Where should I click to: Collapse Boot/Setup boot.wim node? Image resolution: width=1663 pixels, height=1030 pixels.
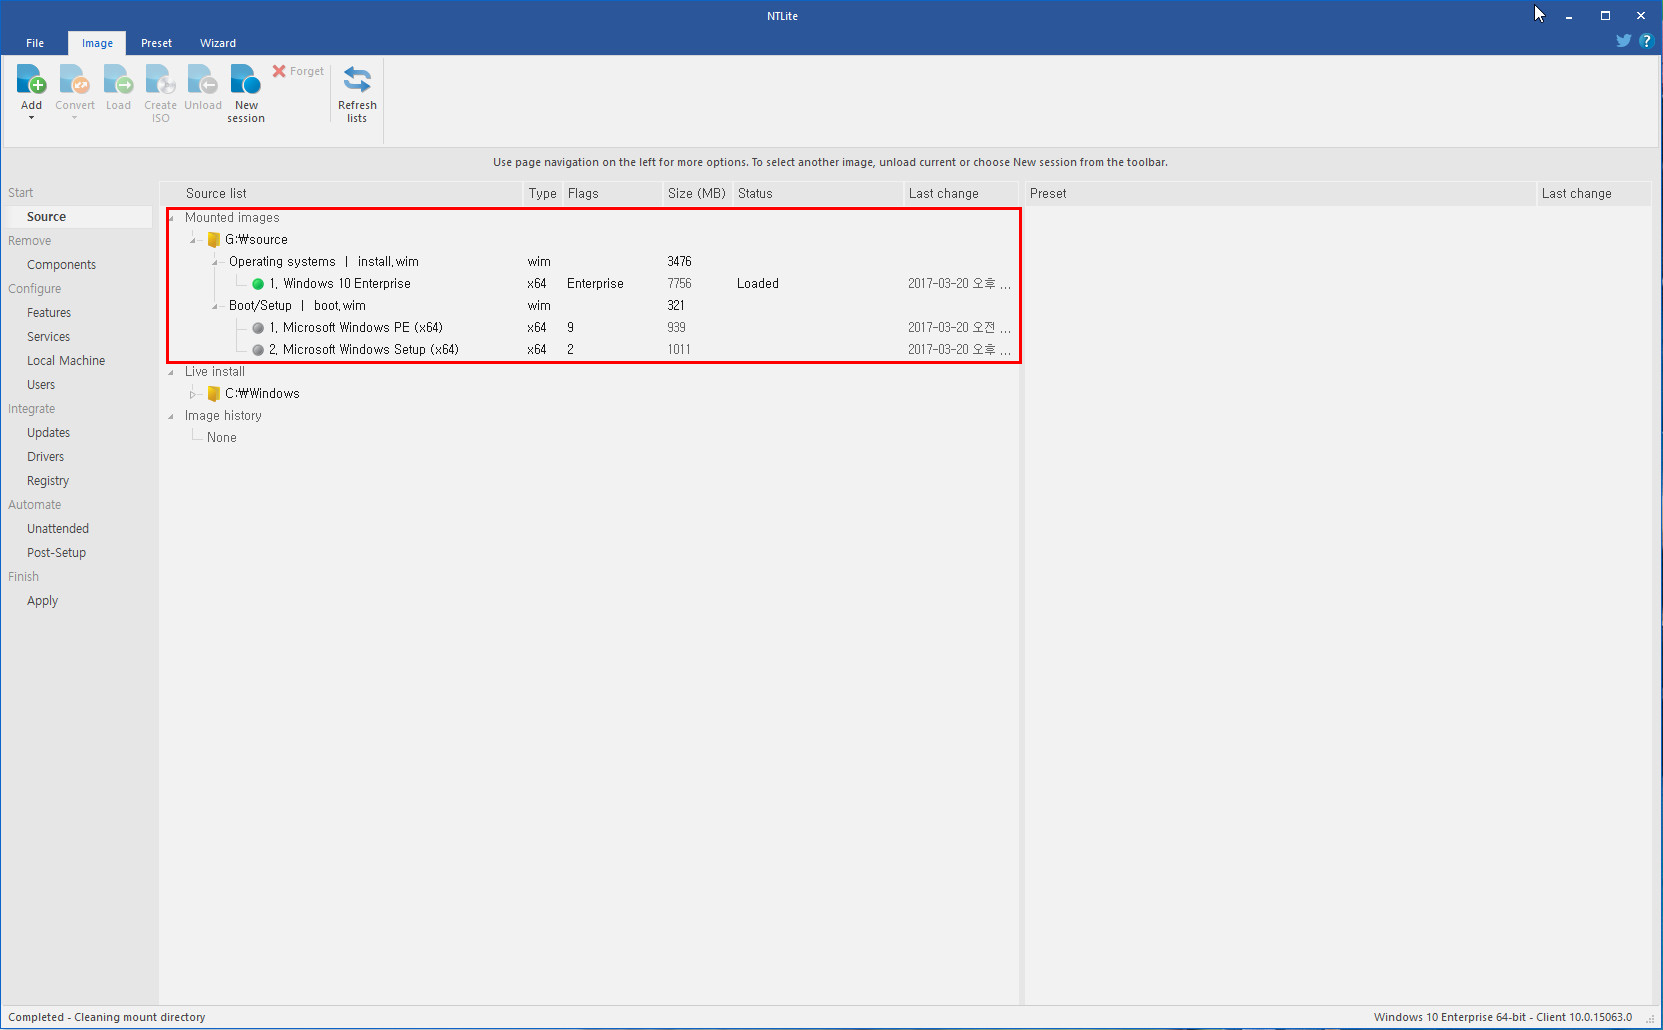[x=215, y=306]
